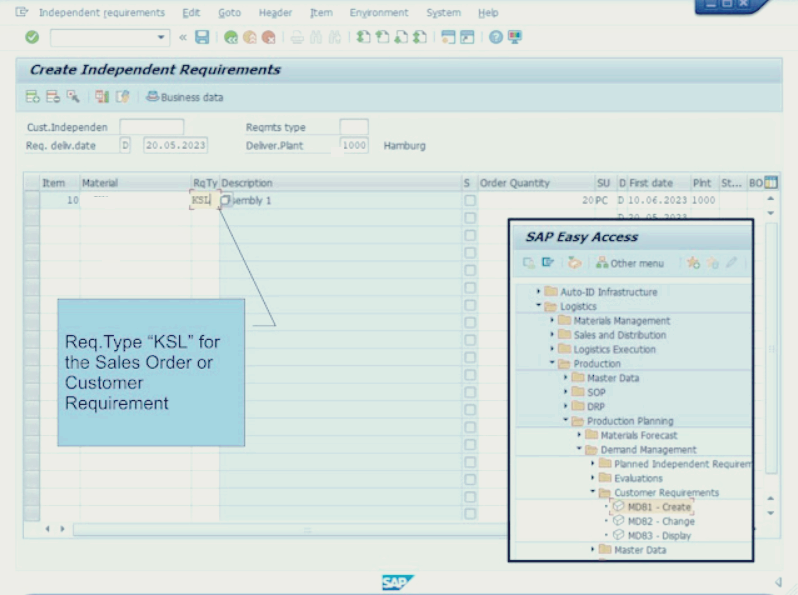Image resolution: width=798 pixels, height=595 pixels.
Task: Open the Help question mark icon
Action: point(496,37)
